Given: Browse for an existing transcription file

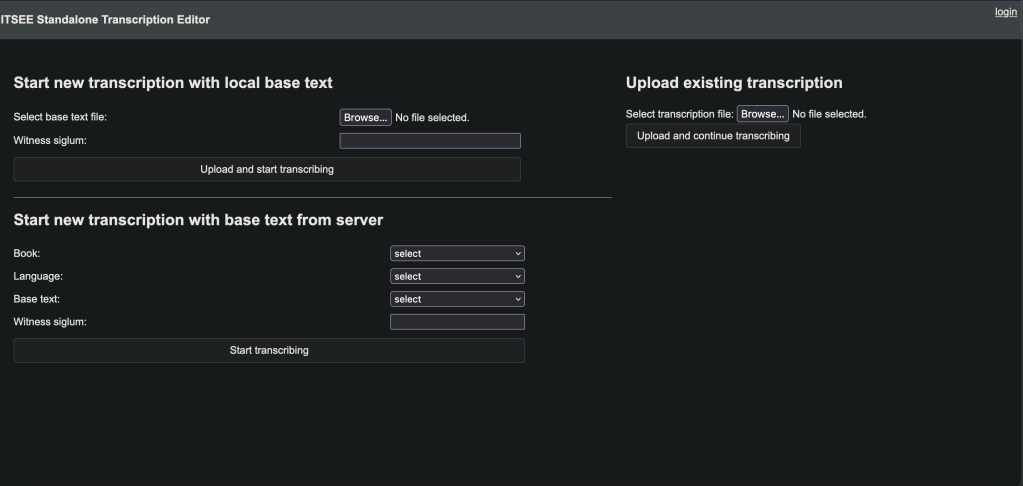Looking at the screenshot, I should coord(762,114).
